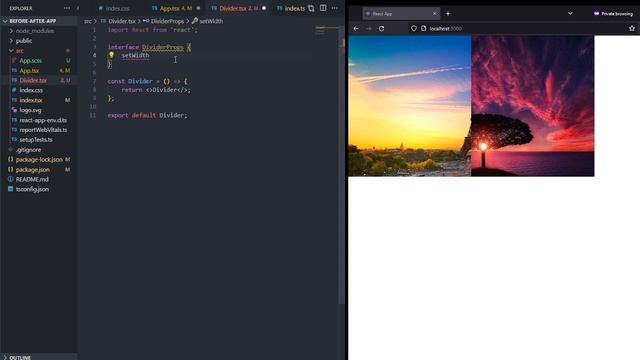Open editor more actions ellipsis
Screen dimensions: 640x360
(x=335, y=8)
